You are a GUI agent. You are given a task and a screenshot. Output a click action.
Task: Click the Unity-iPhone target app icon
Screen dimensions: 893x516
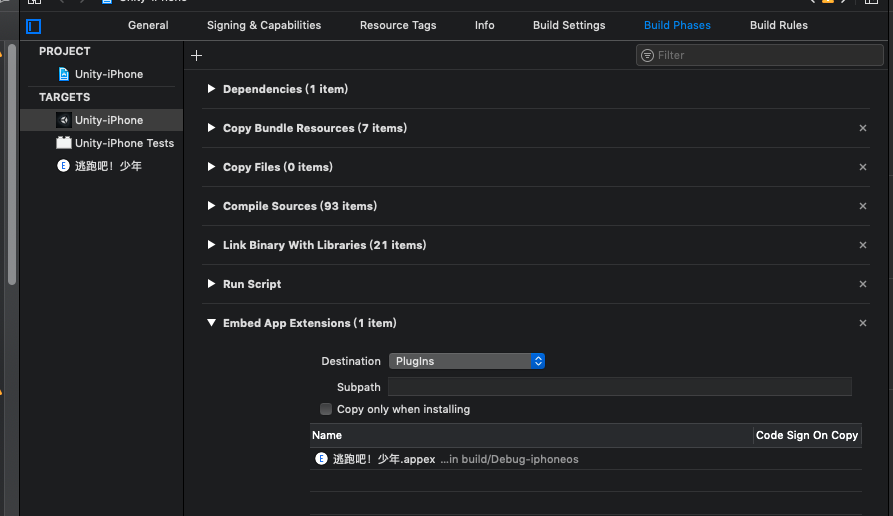(64, 120)
